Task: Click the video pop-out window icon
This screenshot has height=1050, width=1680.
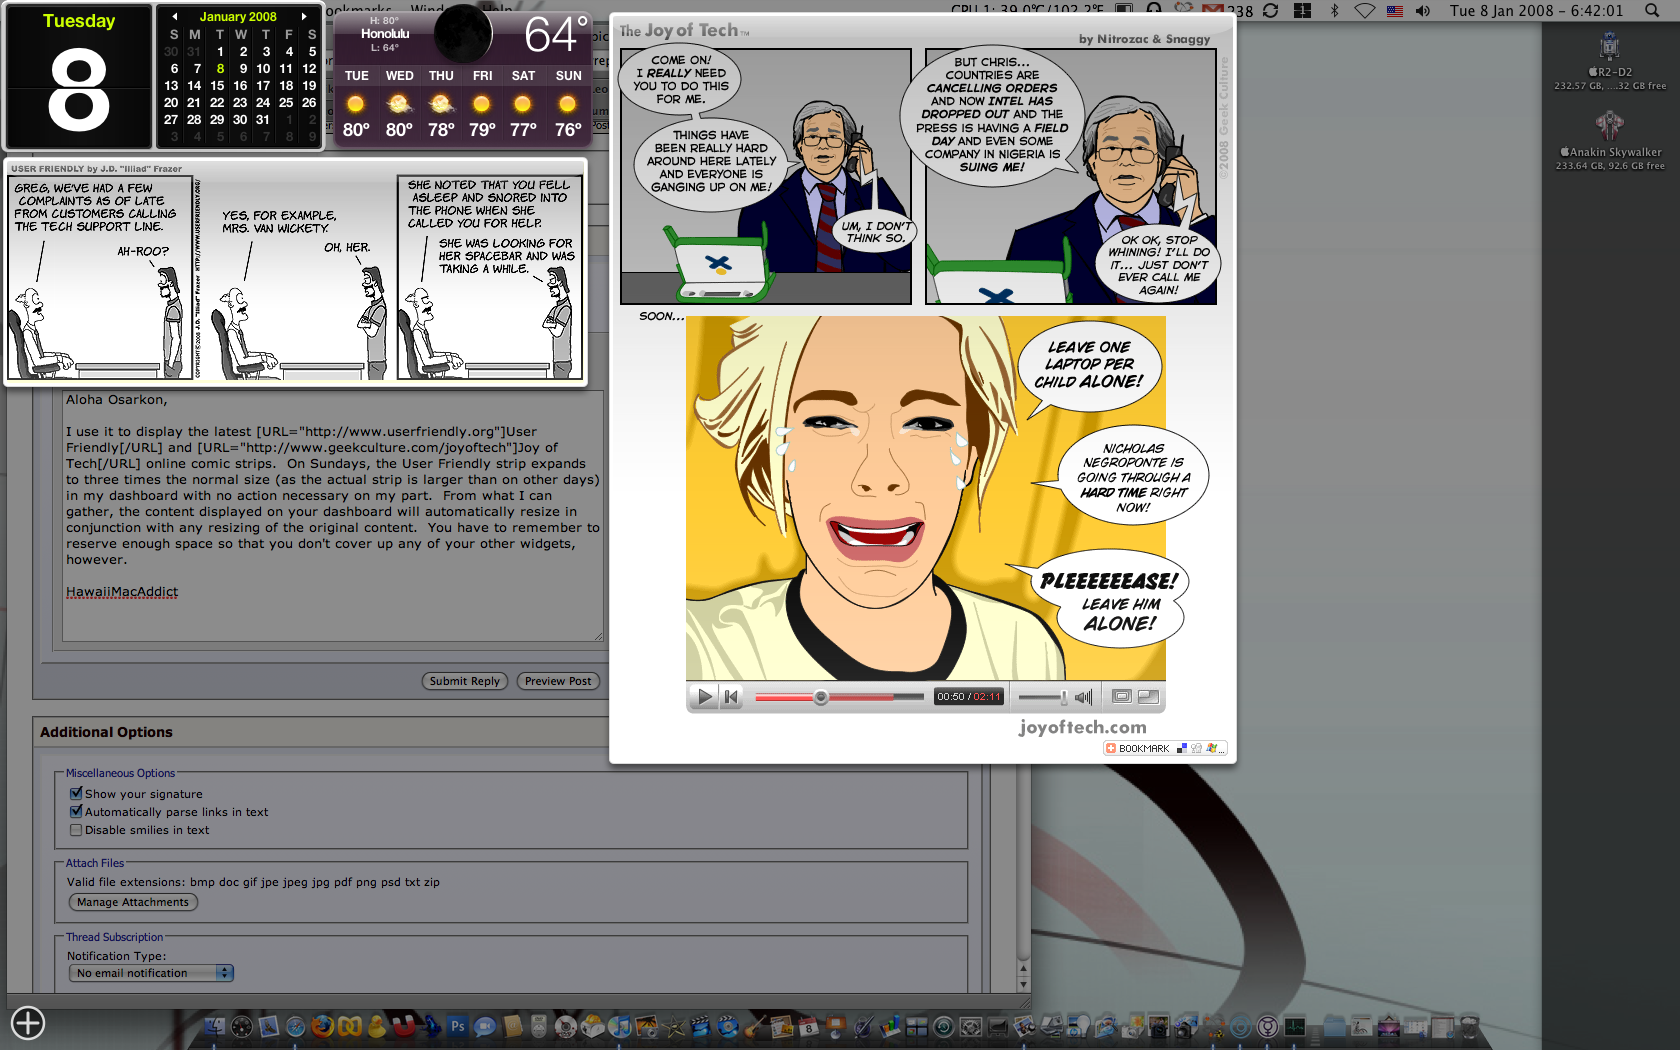Action: 1148,697
